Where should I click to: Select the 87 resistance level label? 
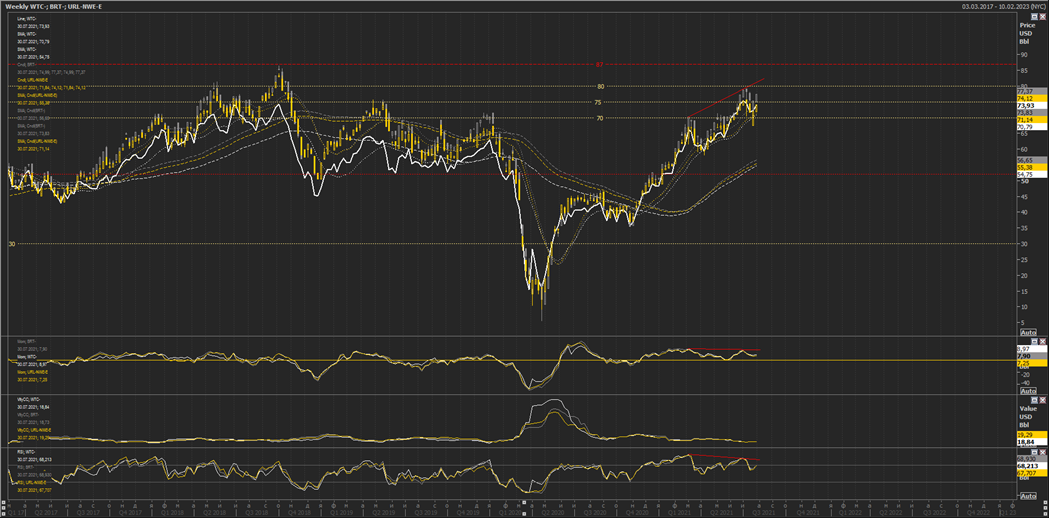pyautogui.click(x=599, y=64)
